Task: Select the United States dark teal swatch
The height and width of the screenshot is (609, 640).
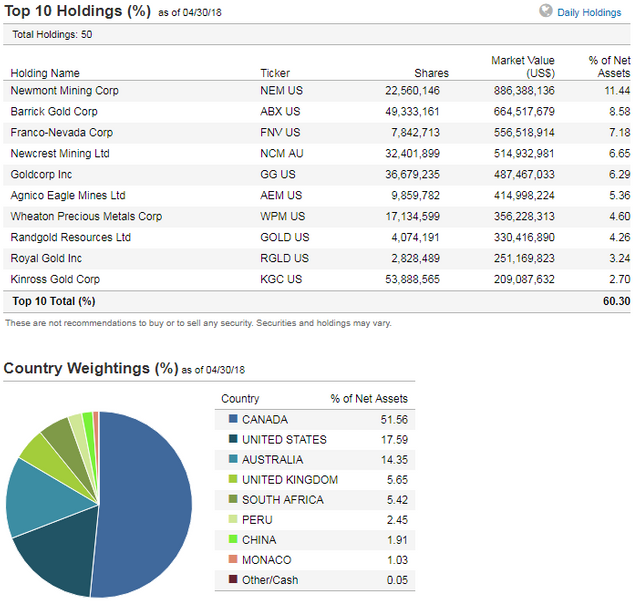Action: click(233, 439)
